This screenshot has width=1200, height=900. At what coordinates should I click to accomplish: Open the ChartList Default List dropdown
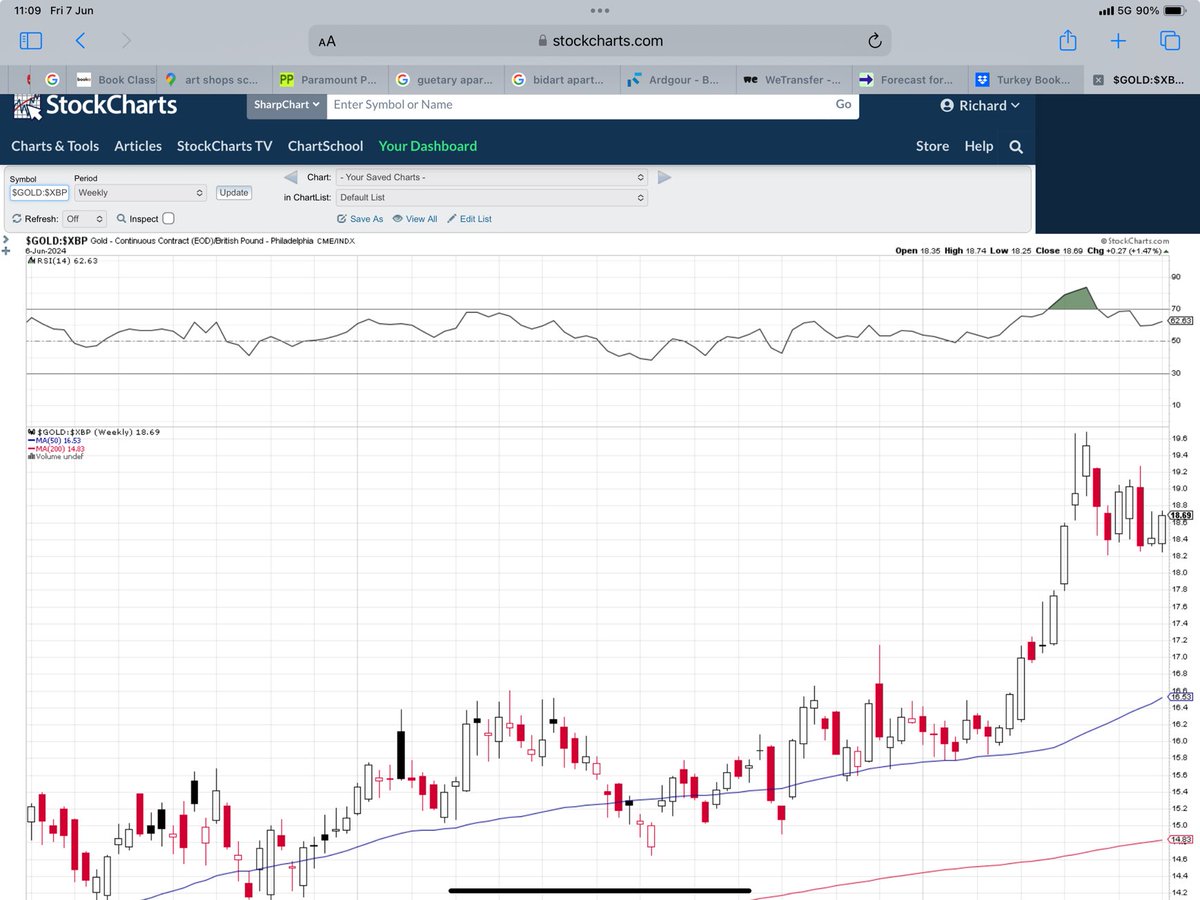coord(492,198)
